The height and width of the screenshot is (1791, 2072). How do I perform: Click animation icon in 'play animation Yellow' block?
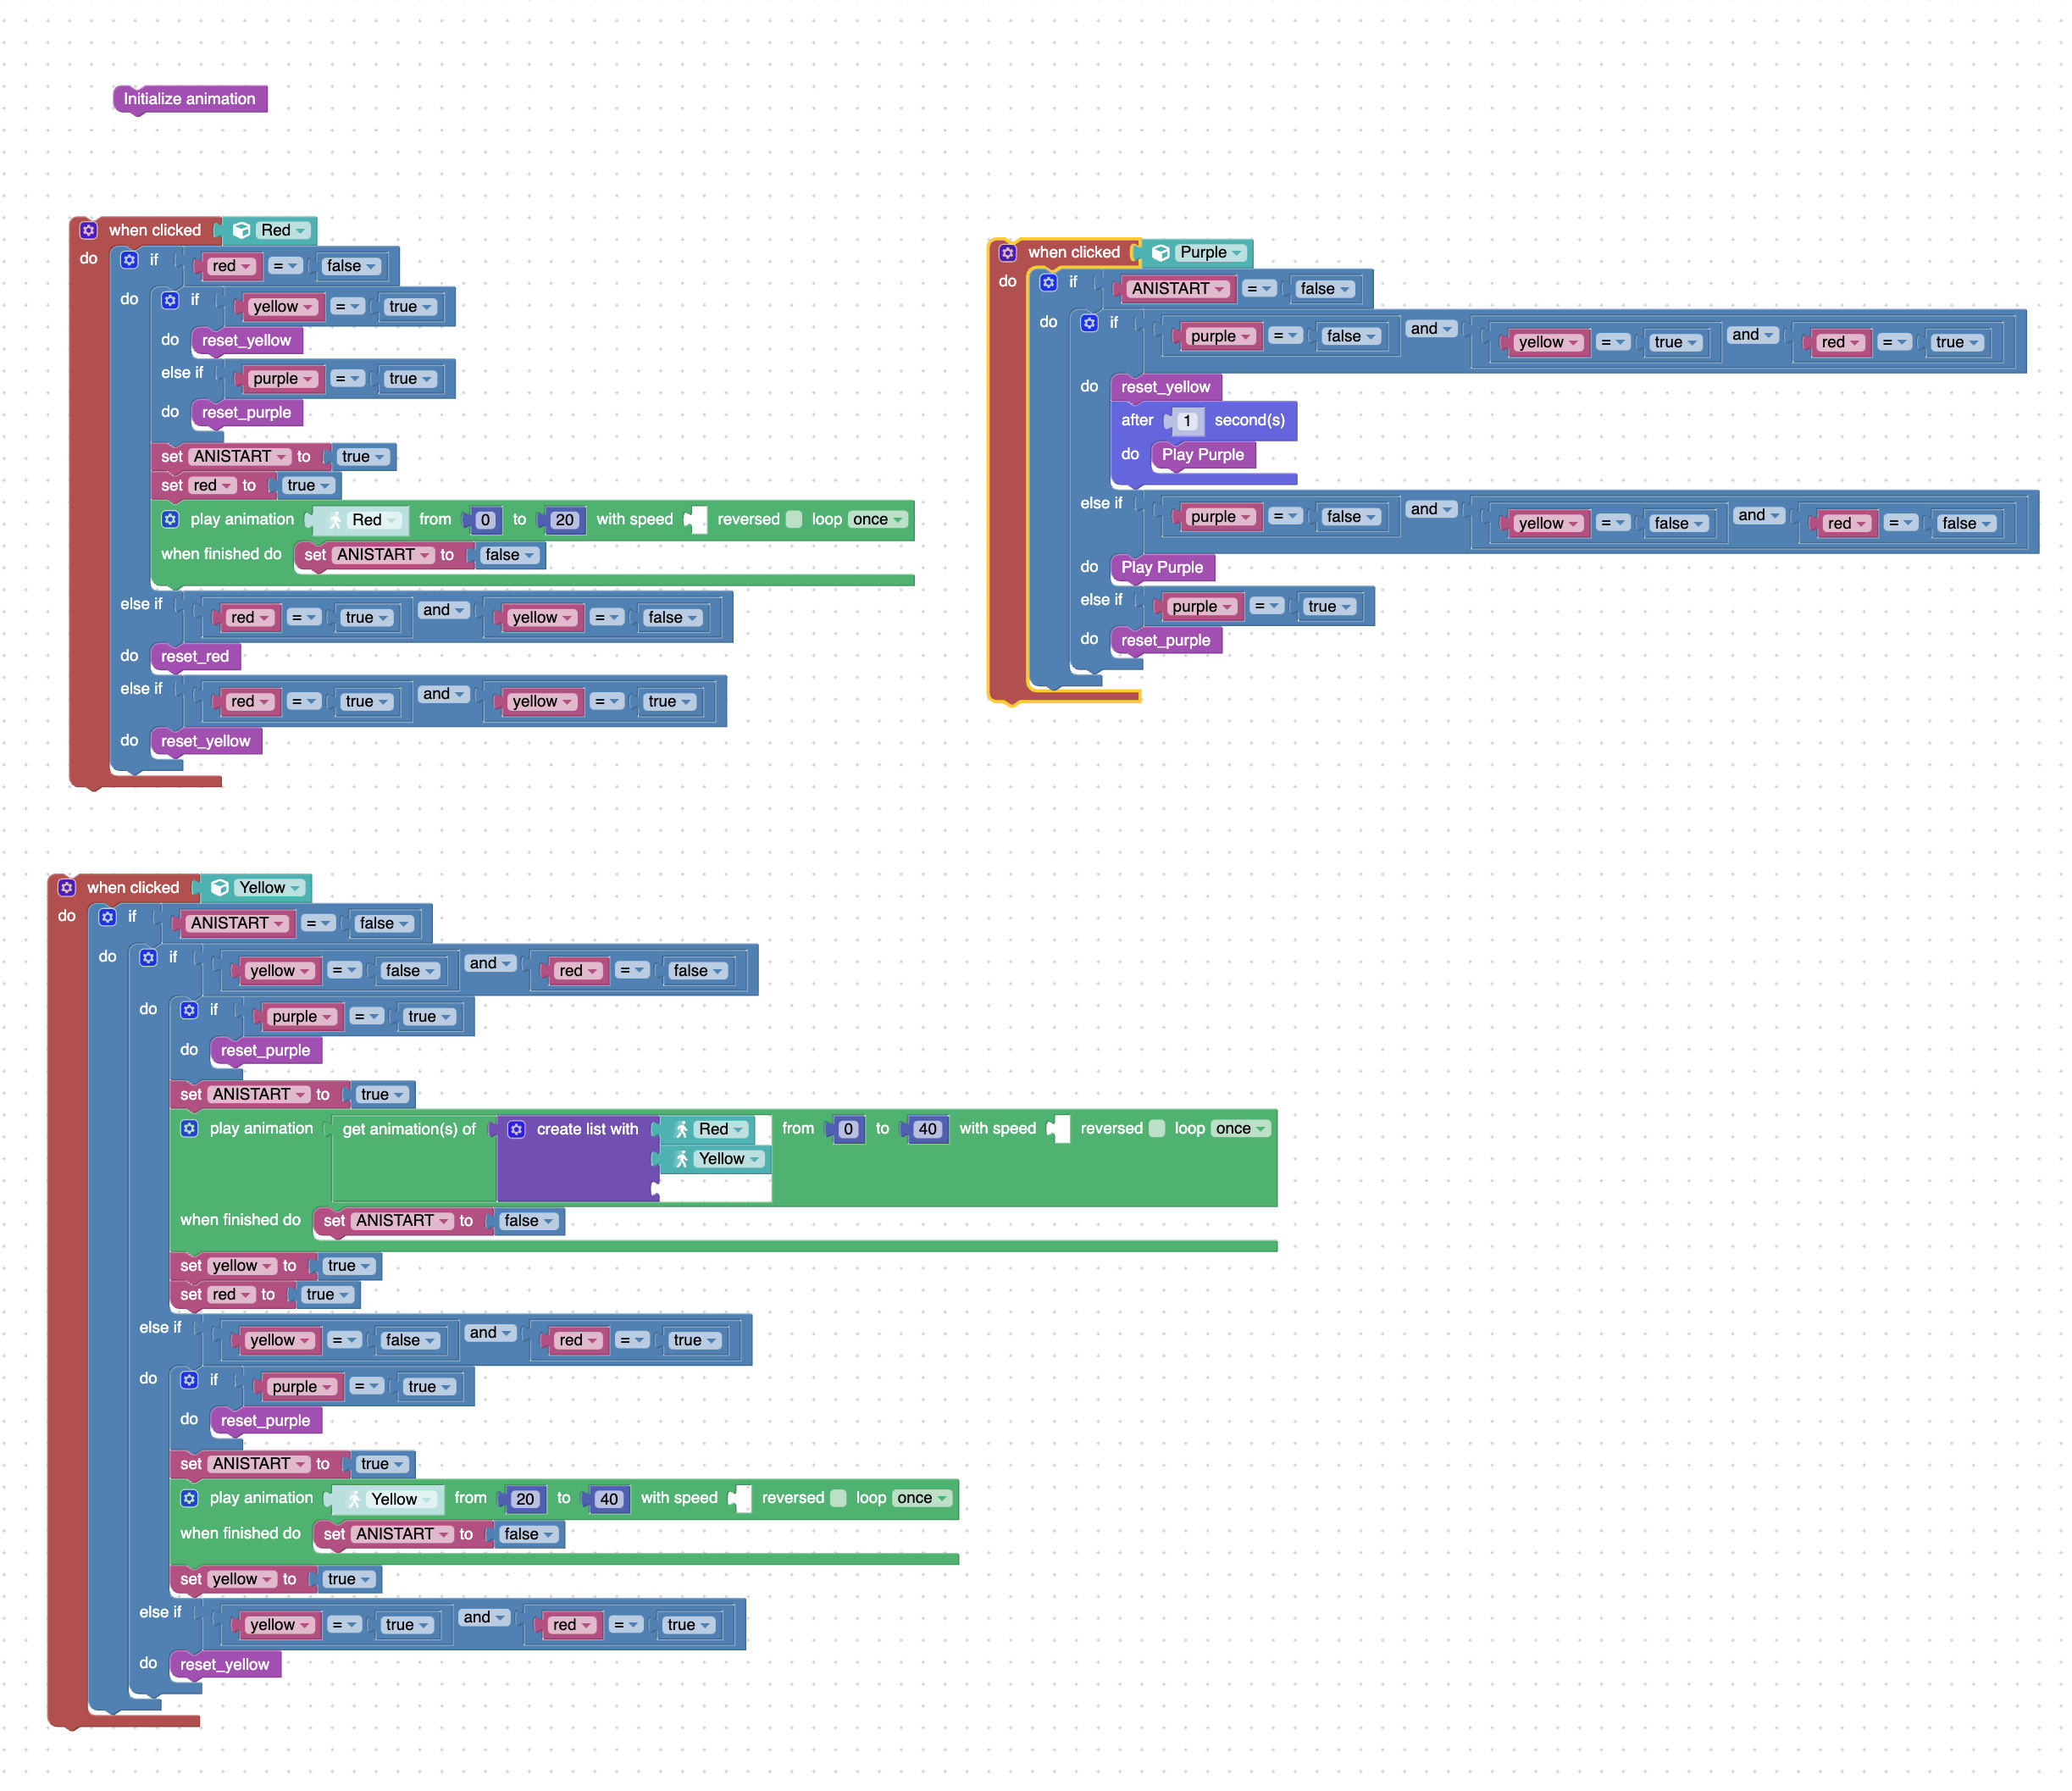(x=354, y=1499)
